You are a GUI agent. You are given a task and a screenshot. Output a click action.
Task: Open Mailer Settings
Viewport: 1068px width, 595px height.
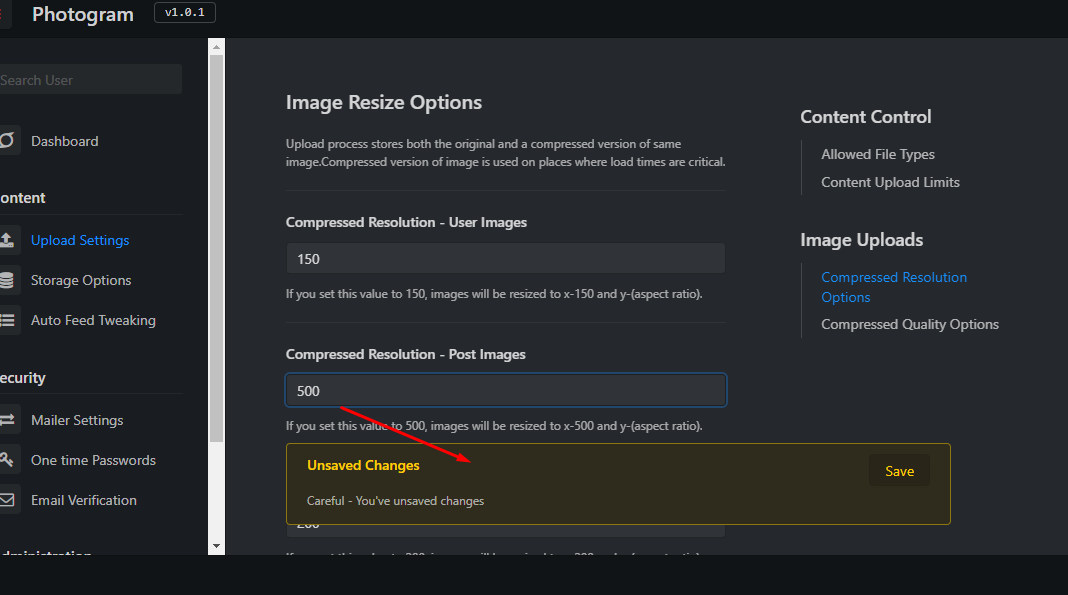click(x=77, y=420)
